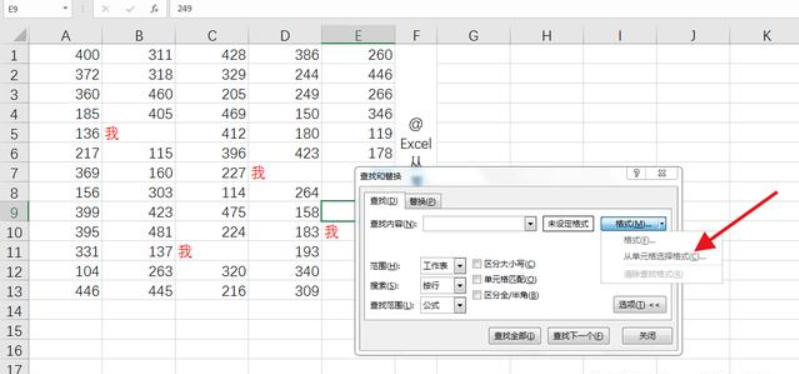Image resolution: width=799 pixels, height=374 pixels.
Task: Select column E header
Action: click(358, 35)
